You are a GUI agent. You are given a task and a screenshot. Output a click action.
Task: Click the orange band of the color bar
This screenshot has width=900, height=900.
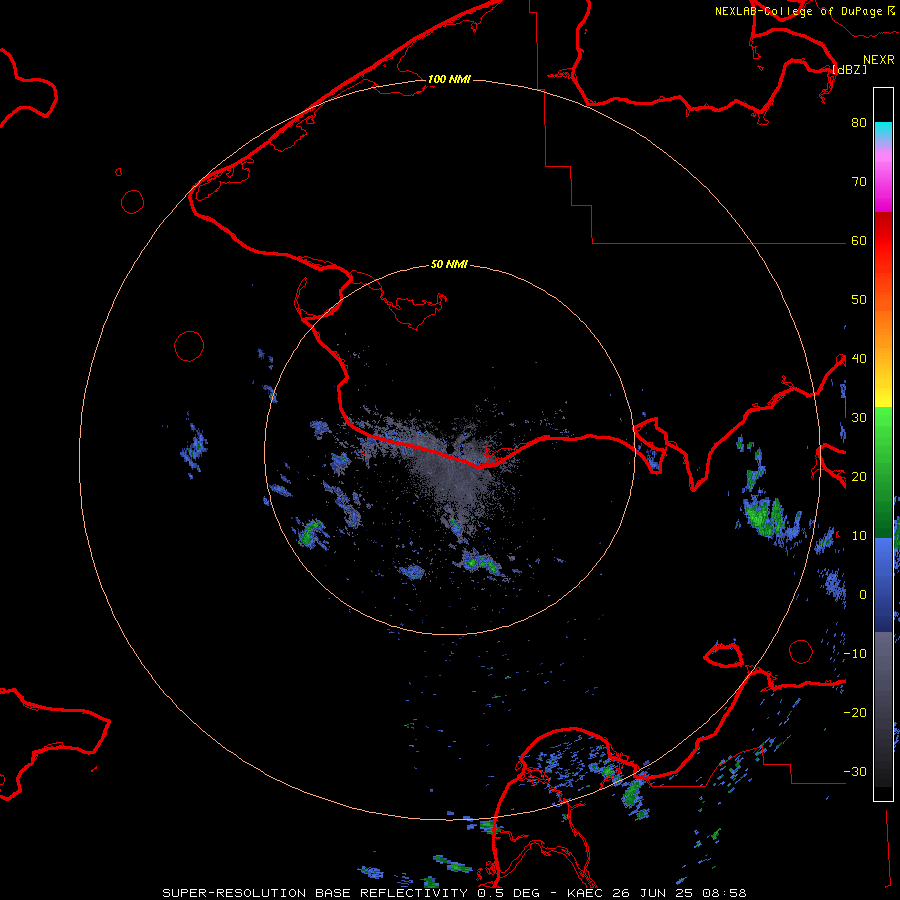[883, 327]
